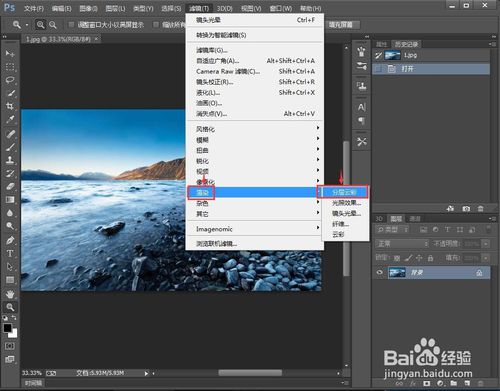Select the Dodge tool
The image size is (500, 391).
(x=10, y=226)
